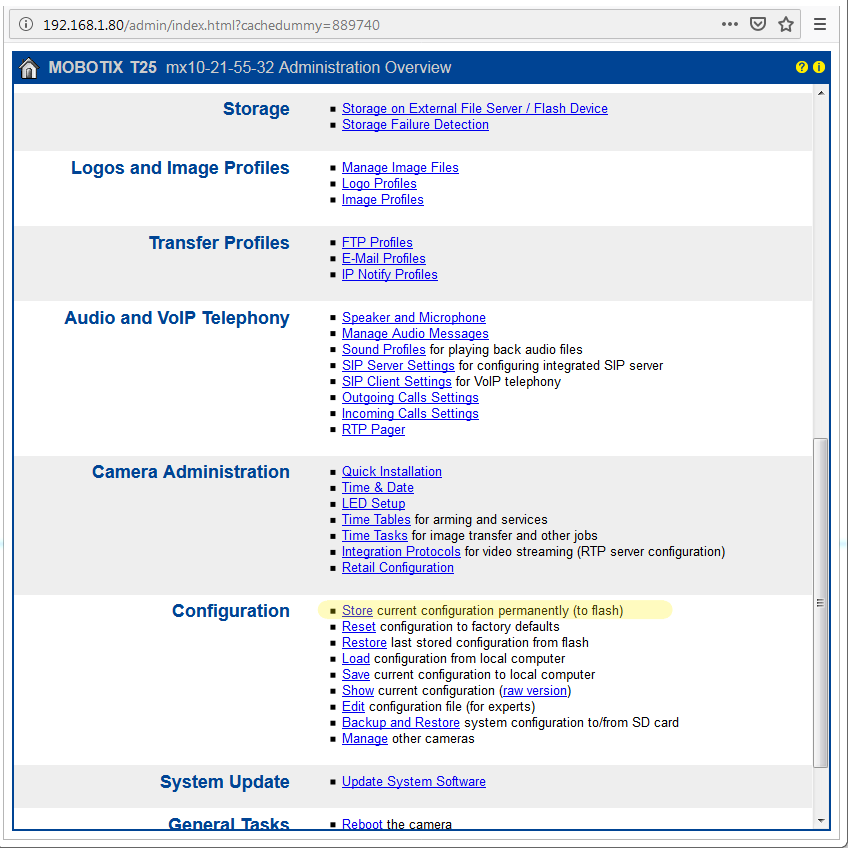Launch Quick Installation wizard link

pos(391,471)
